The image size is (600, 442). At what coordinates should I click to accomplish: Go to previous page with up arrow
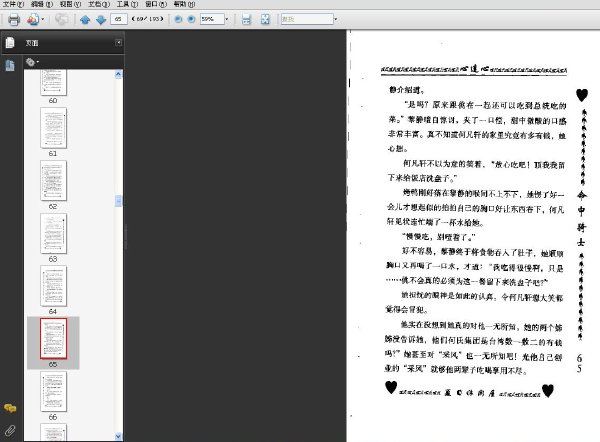[x=85, y=20]
